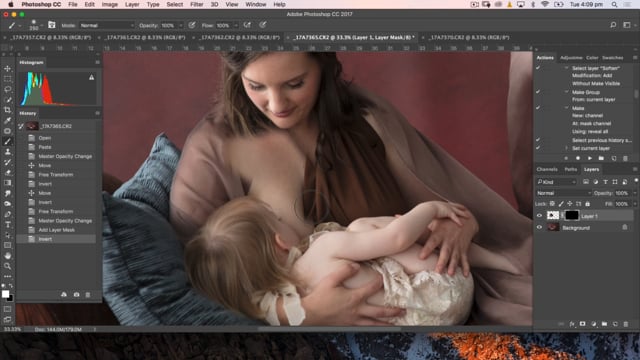Select the Zoom tool

tap(7, 266)
